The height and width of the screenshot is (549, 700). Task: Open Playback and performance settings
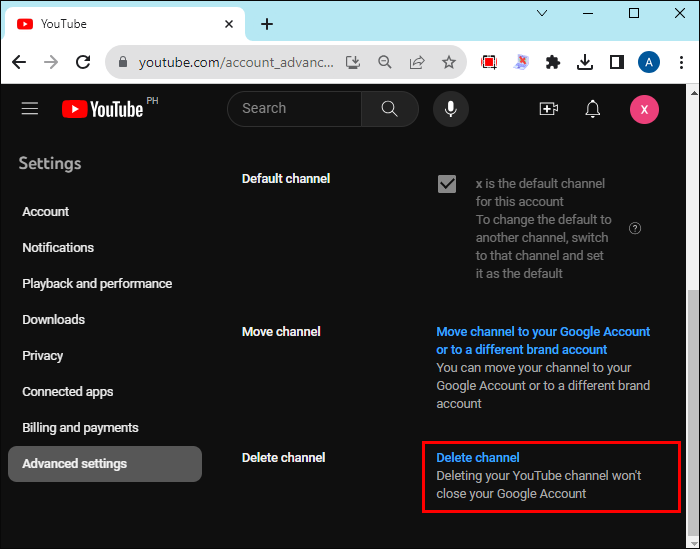[x=97, y=284]
